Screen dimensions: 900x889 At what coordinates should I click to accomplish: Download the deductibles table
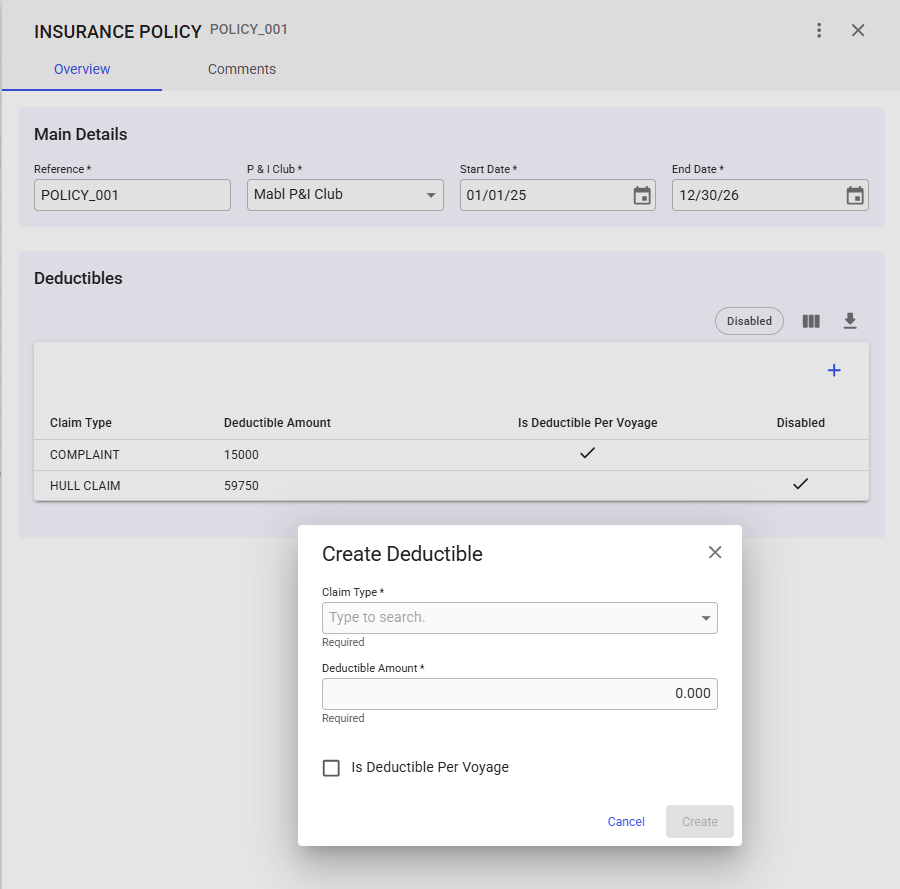pyautogui.click(x=850, y=321)
